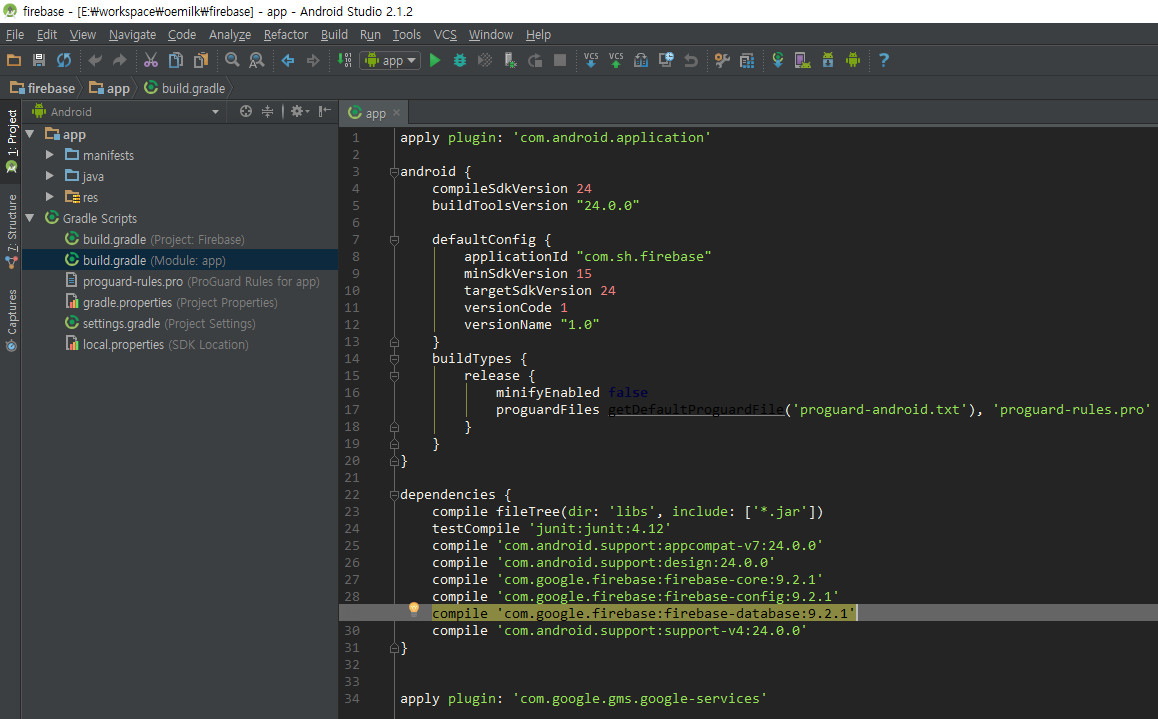Viewport: 1158px width, 719px height.
Task: Click the Undo arrow in toolbar
Action: (95, 61)
